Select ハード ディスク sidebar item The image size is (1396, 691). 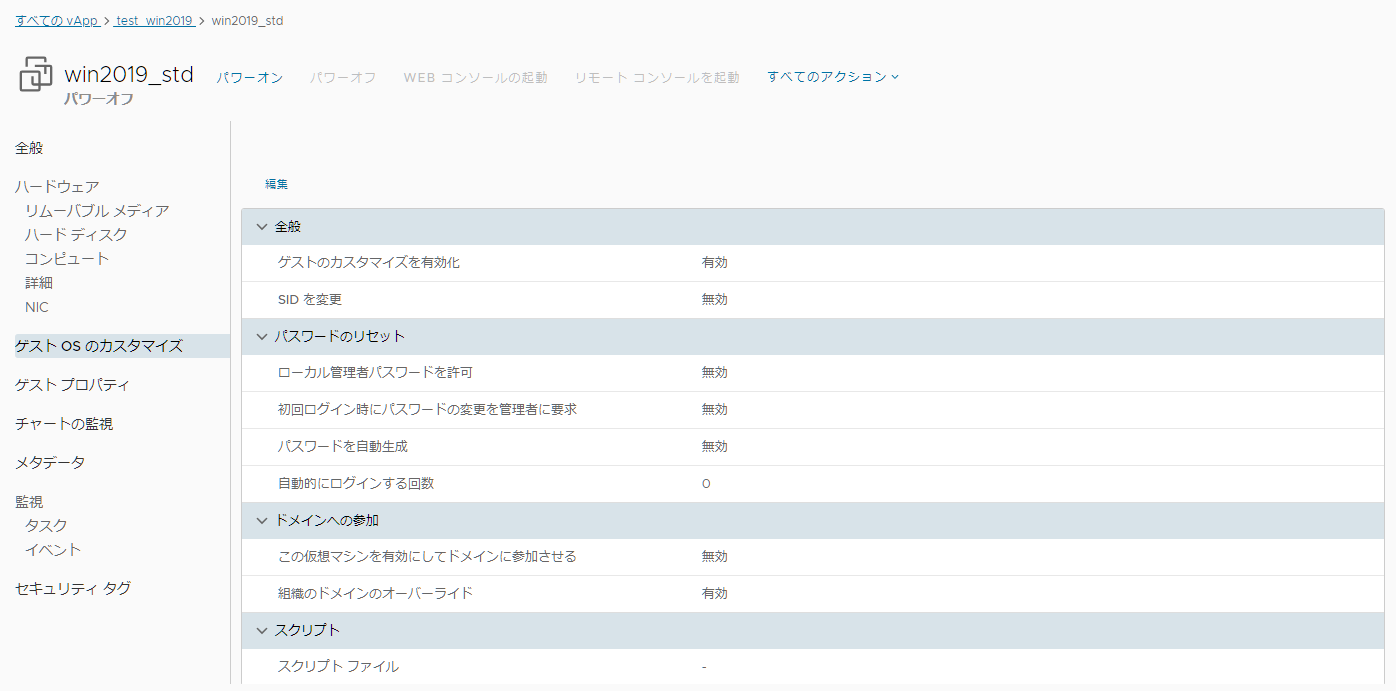(76, 234)
